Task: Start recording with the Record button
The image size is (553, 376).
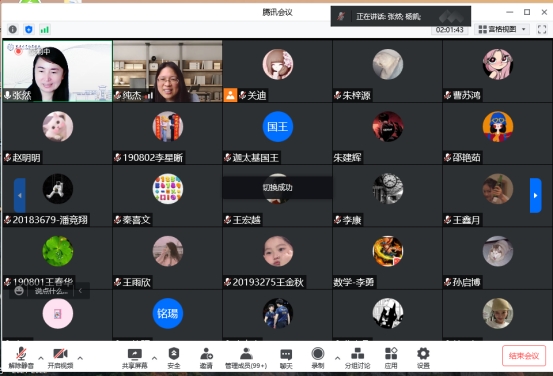Action: pyautogui.click(x=318, y=358)
